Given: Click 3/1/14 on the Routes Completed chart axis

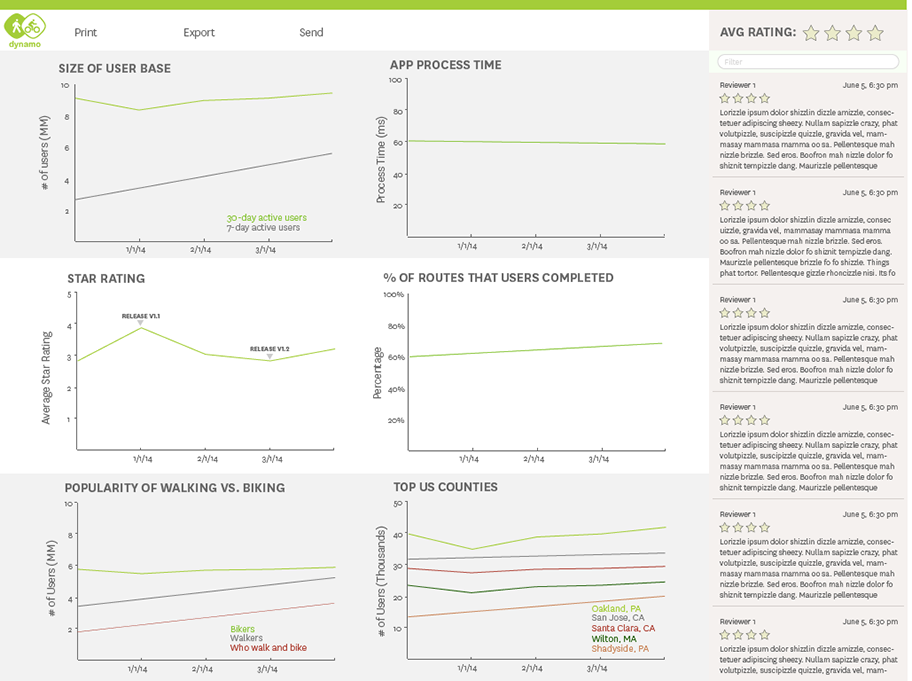Looking at the screenshot, I should [x=598, y=459].
